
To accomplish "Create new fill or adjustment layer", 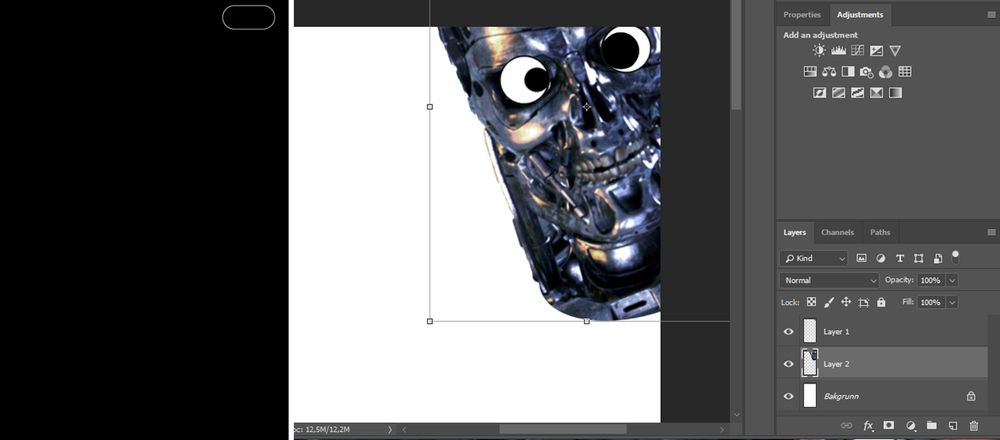I will 911,425.
